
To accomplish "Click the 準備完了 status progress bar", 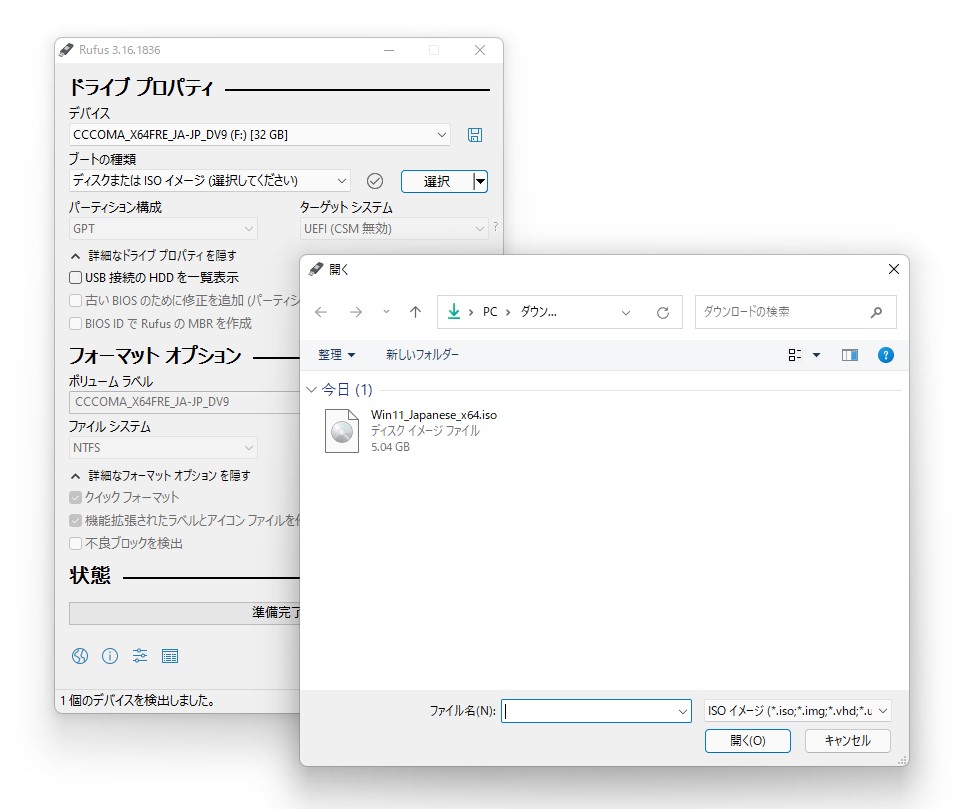I will (x=178, y=613).
